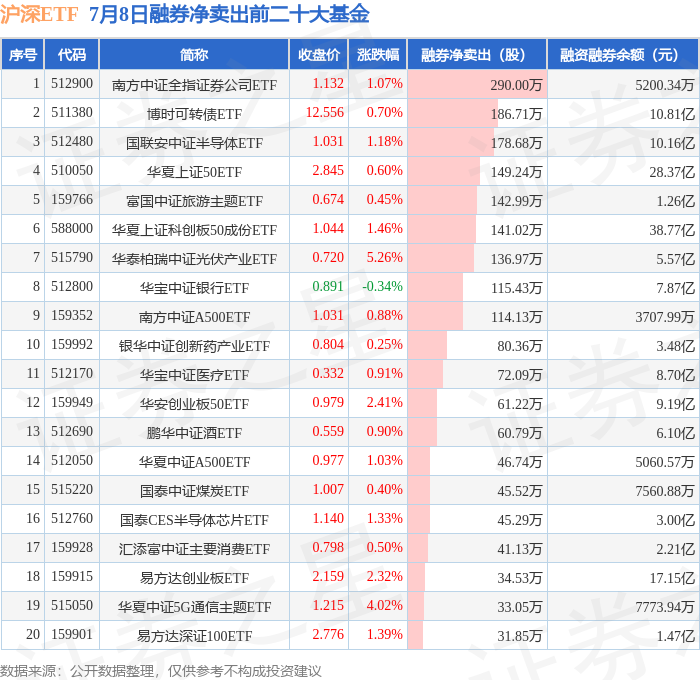Click code 159901
Image resolution: width=700 pixels, height=680 pixels.
(72, 635)
